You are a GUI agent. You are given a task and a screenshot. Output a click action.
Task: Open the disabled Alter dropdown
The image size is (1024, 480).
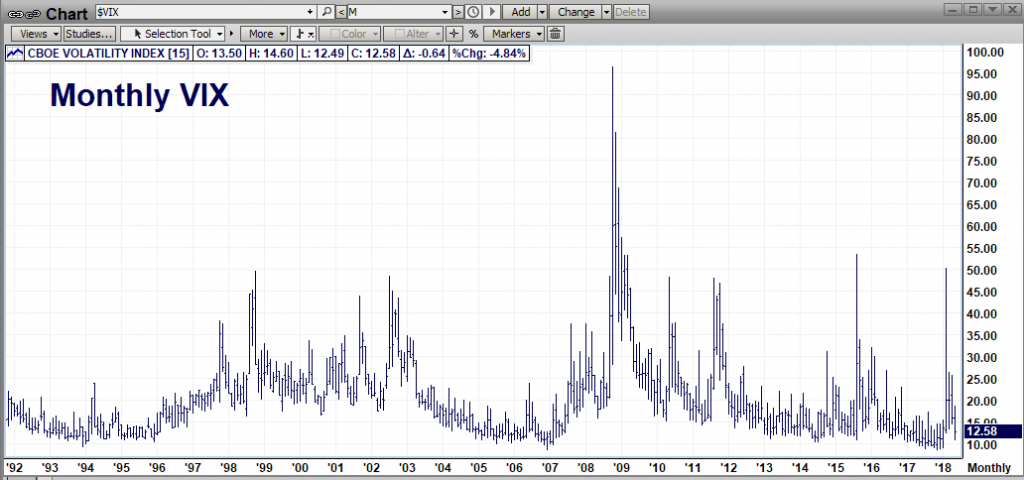click(414, 33)
